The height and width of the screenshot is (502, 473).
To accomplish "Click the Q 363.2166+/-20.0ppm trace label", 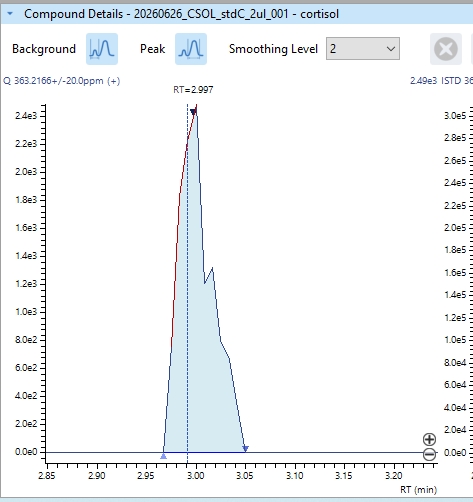I will (62, 81).
